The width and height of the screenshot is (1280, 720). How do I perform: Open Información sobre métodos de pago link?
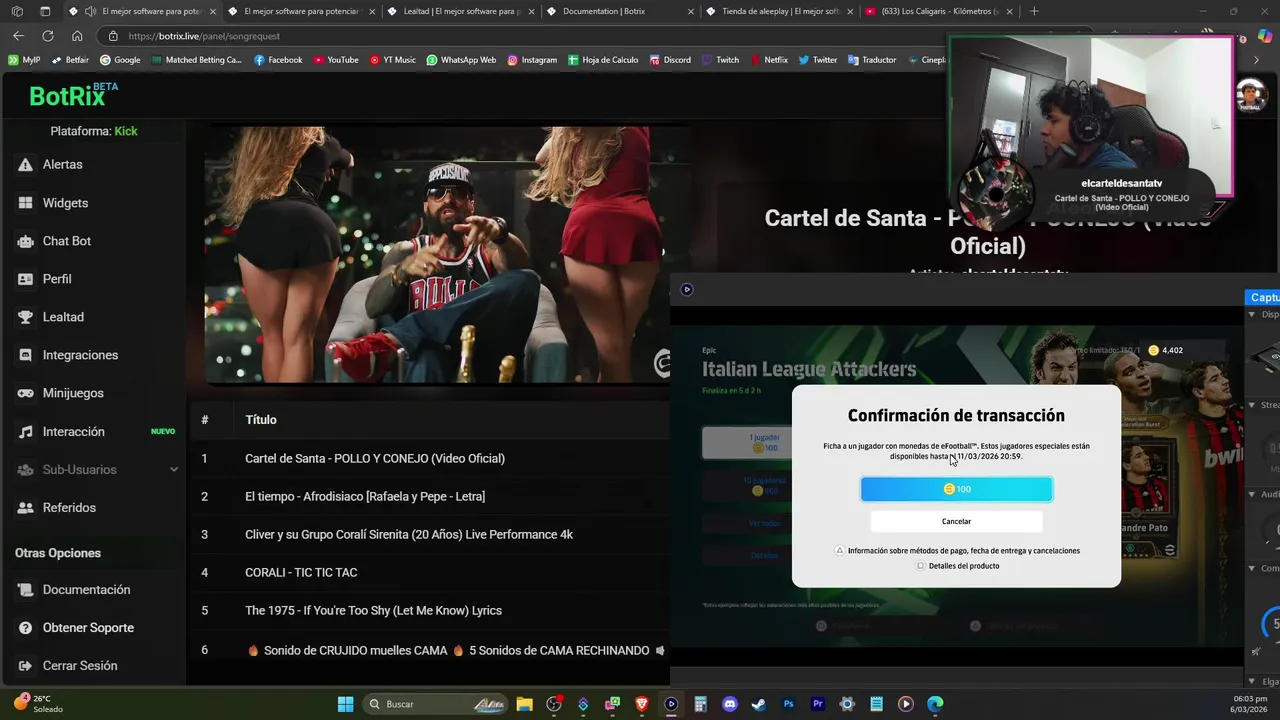tap(964, 550)
